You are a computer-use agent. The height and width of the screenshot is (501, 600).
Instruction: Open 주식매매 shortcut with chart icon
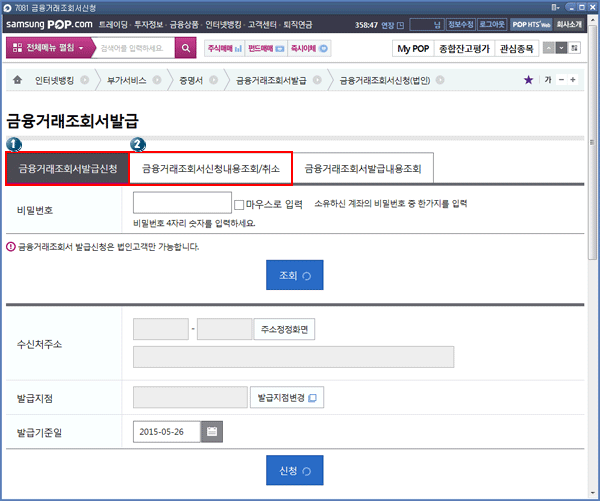pos(224,48)
